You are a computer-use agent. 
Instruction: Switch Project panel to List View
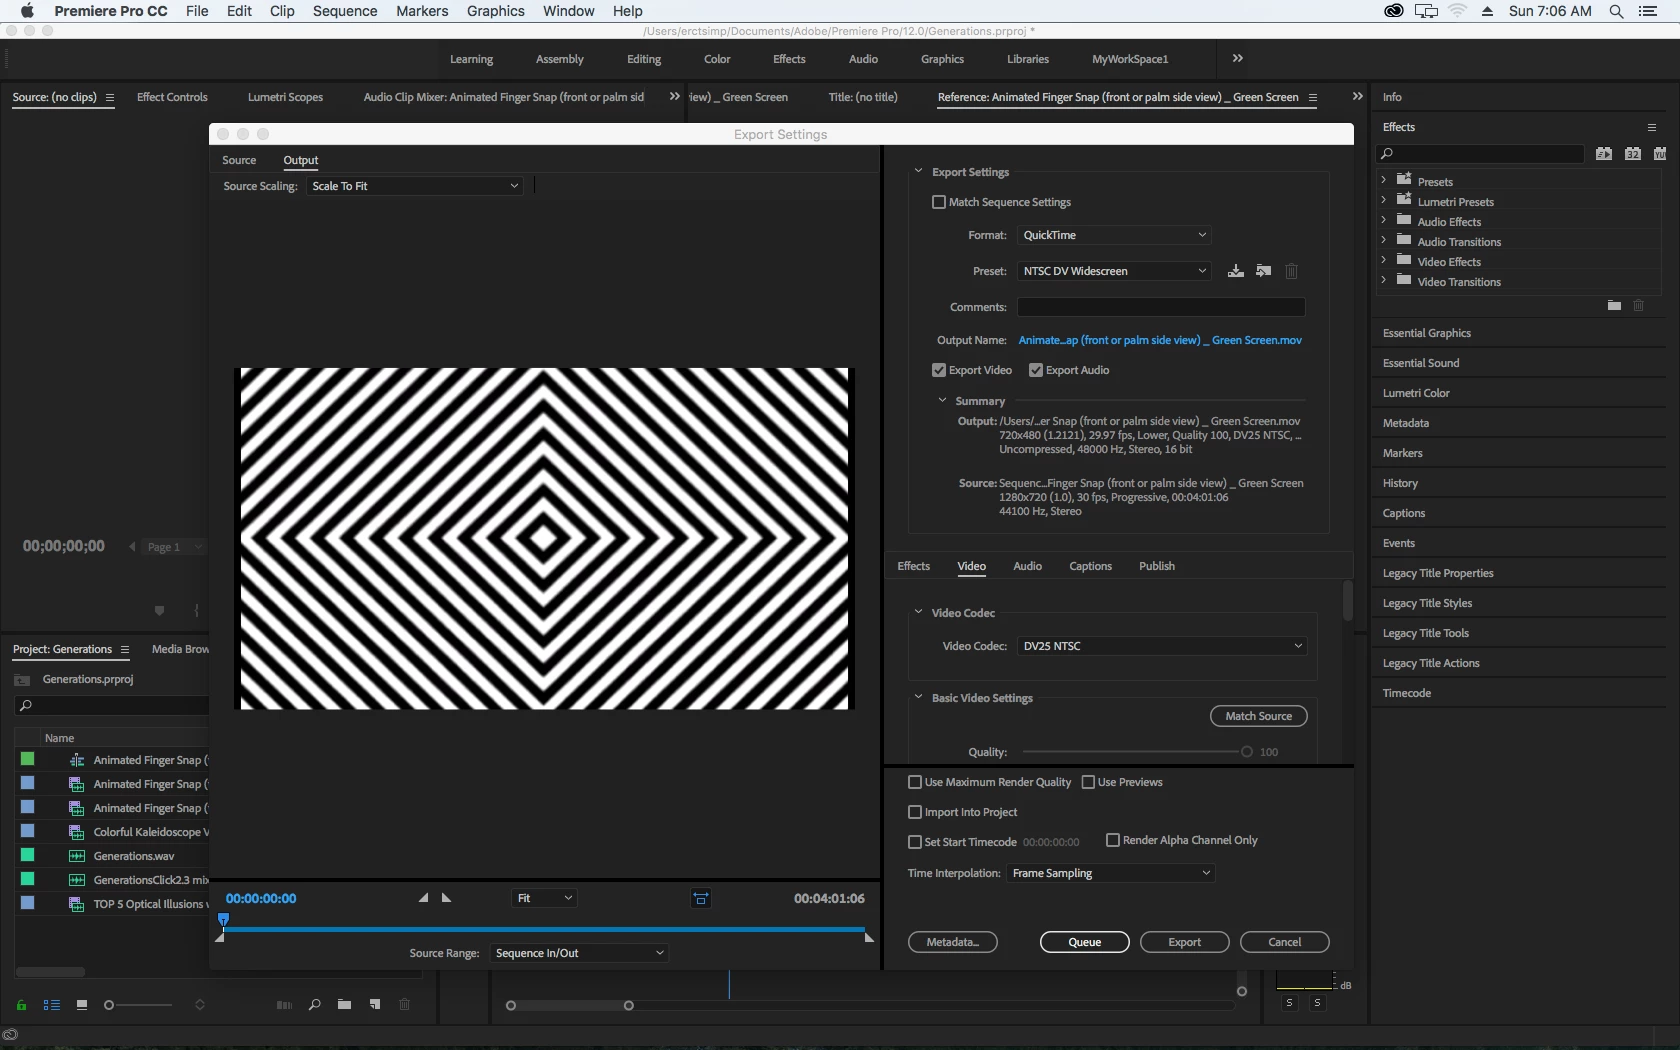tap(52, 1005)
